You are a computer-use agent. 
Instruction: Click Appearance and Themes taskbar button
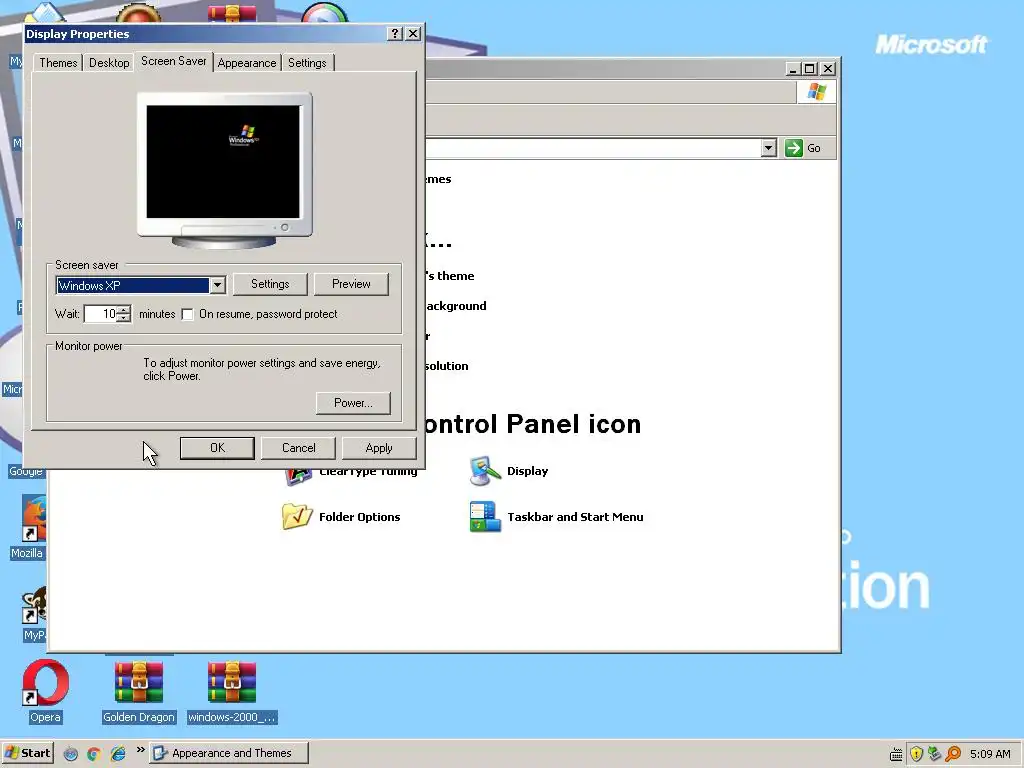[229, 753]
